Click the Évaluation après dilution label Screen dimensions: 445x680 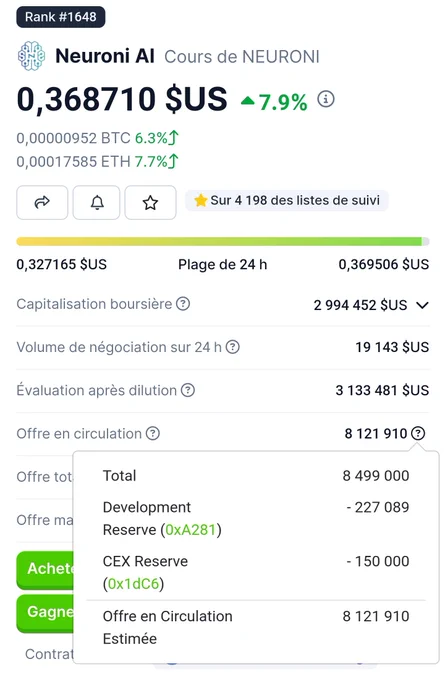(96, 390)
